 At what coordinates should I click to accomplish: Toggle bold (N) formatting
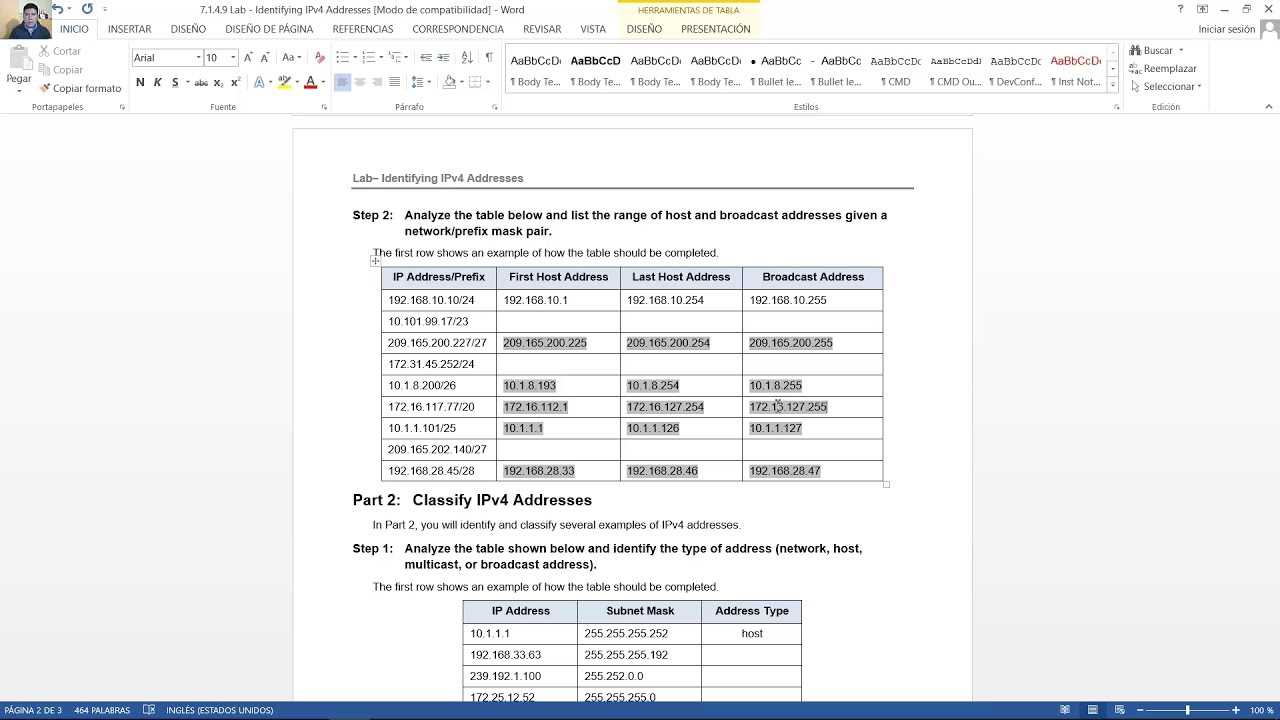(x=140, y=82)
